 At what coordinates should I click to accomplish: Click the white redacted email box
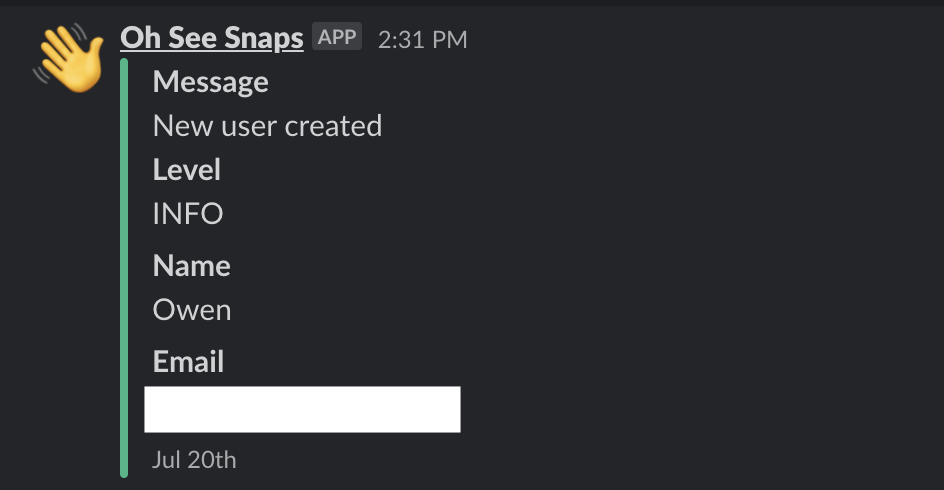[x=302, y=409]
